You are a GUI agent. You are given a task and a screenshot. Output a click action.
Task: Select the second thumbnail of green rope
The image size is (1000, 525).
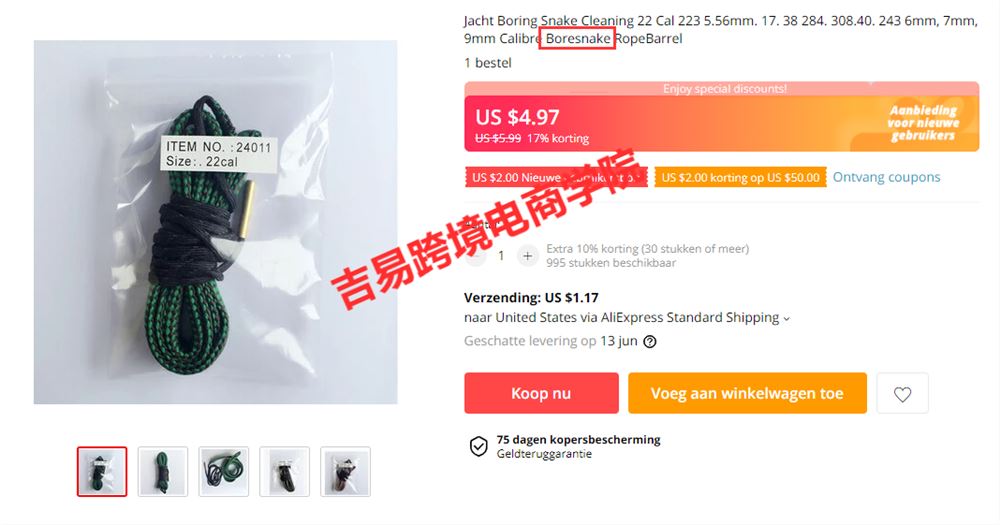tap(163, 471)
